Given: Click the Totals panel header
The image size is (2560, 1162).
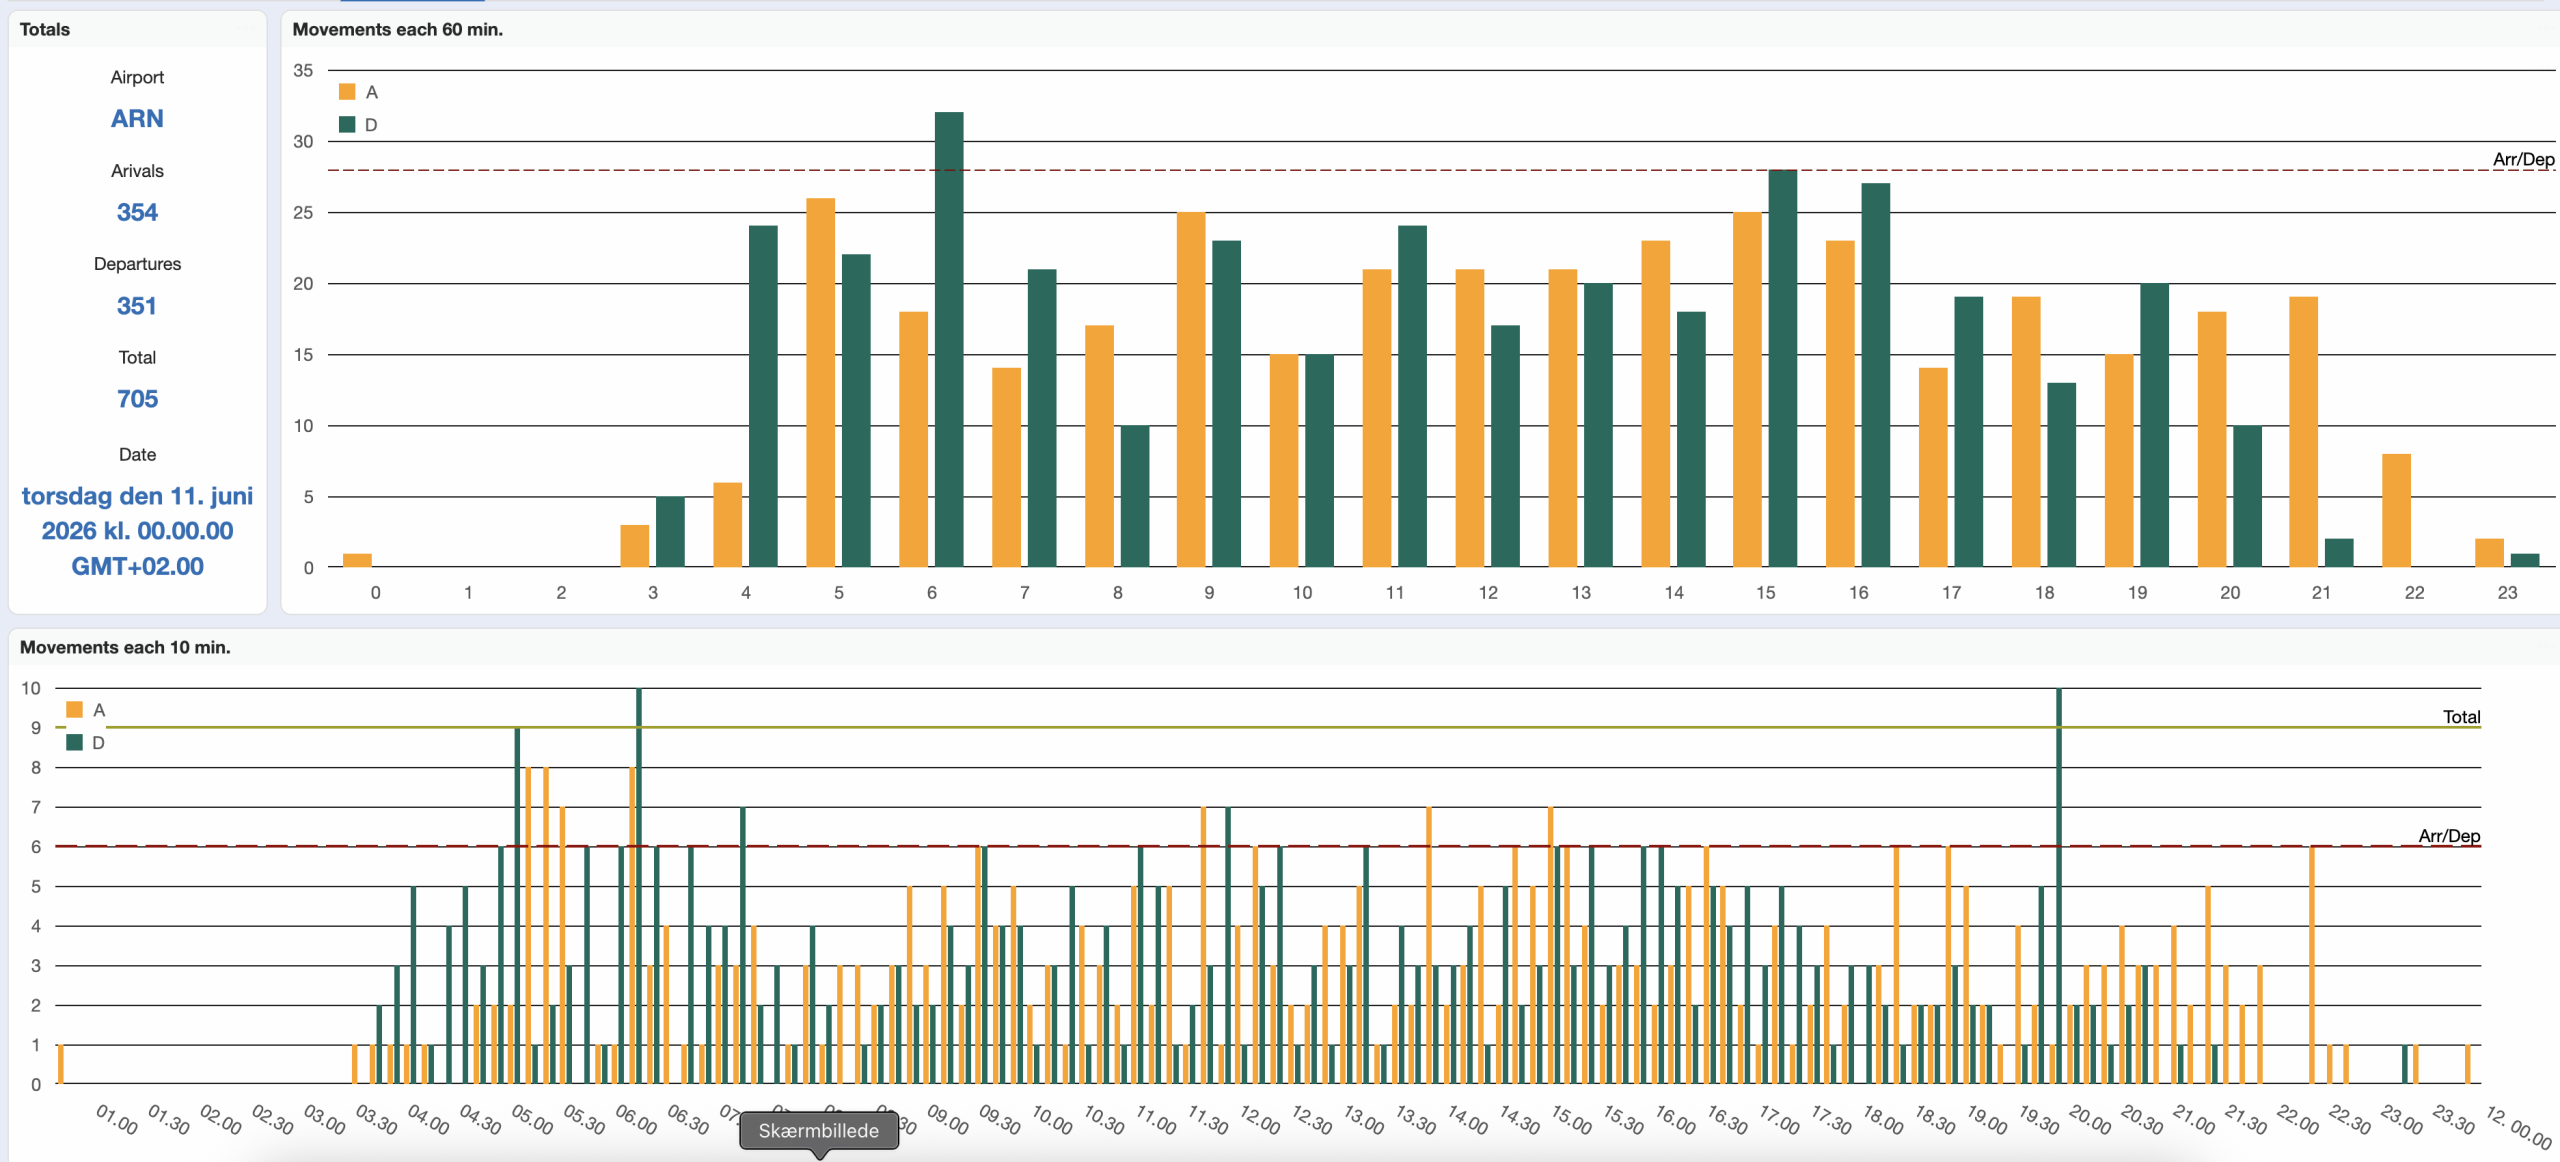Looking at the screenshot, I should [x=45, y=30].
